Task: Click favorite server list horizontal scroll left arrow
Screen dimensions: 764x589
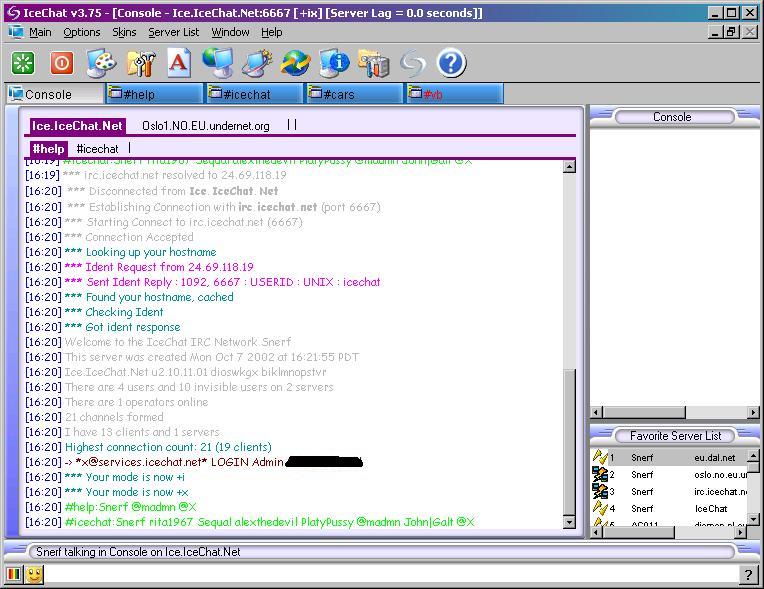Action: click(596, 532)
